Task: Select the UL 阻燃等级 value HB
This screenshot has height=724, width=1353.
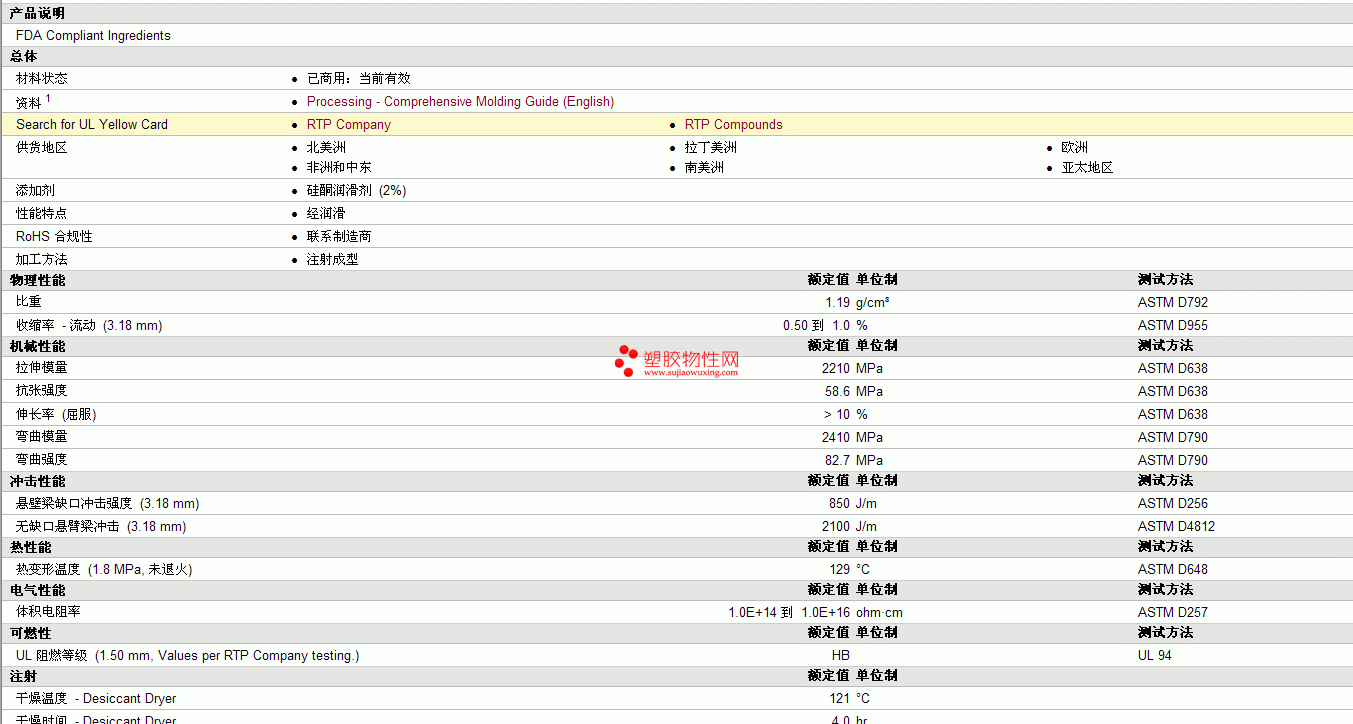Action: point(841,656)
